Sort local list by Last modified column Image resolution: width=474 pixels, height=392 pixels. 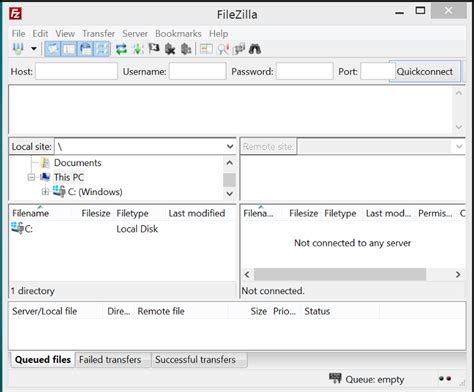[x=197, y=213]
